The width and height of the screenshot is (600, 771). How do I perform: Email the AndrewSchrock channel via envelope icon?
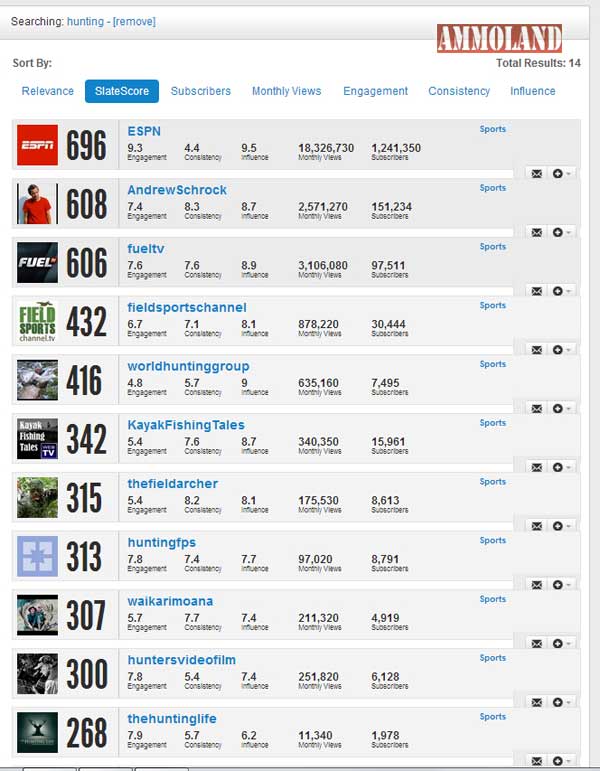(537, 232)
